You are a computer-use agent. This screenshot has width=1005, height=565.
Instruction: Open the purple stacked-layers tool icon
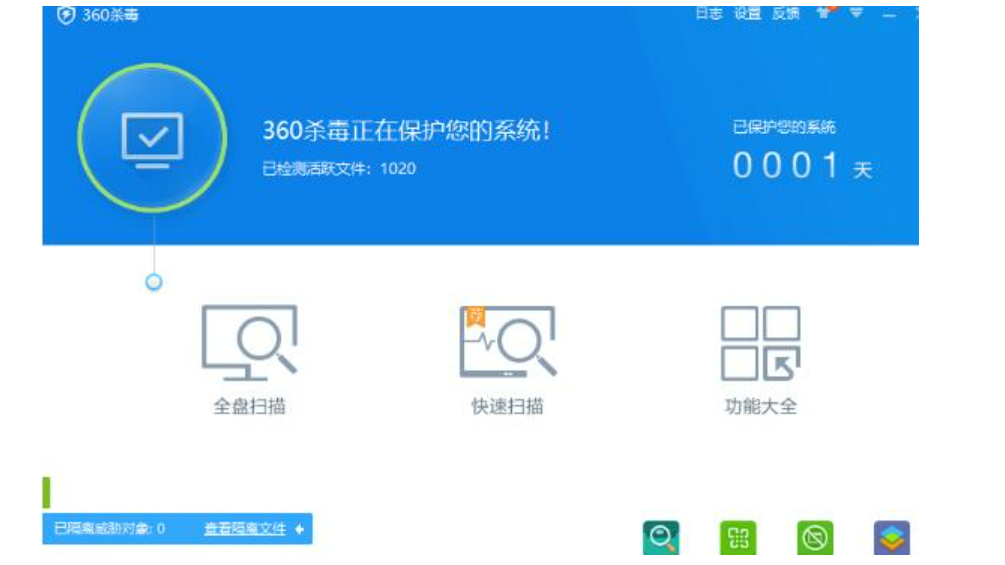[892, 538]
